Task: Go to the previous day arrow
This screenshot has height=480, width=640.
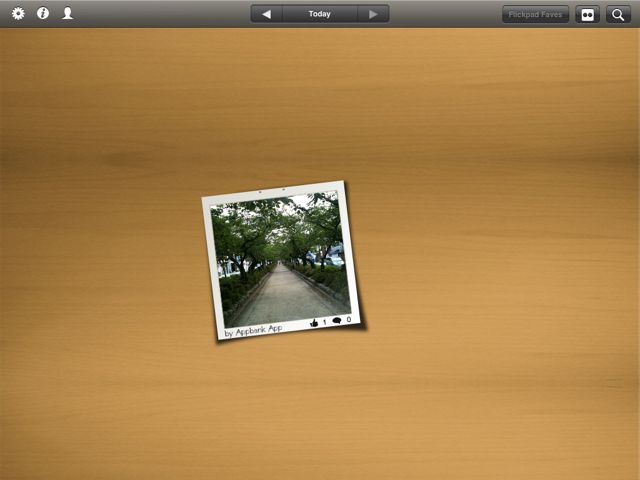Action: coord(267,14)
